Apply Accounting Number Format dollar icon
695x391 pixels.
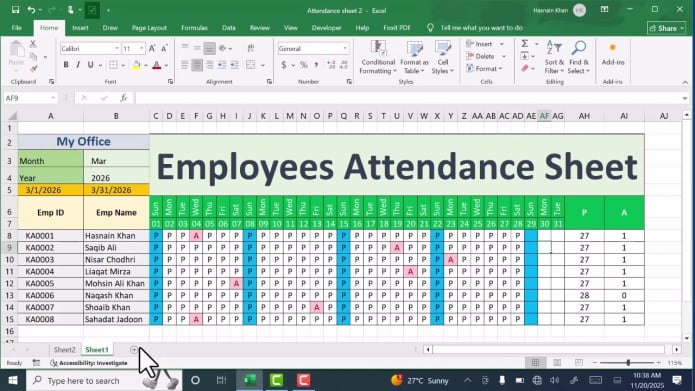284,65
